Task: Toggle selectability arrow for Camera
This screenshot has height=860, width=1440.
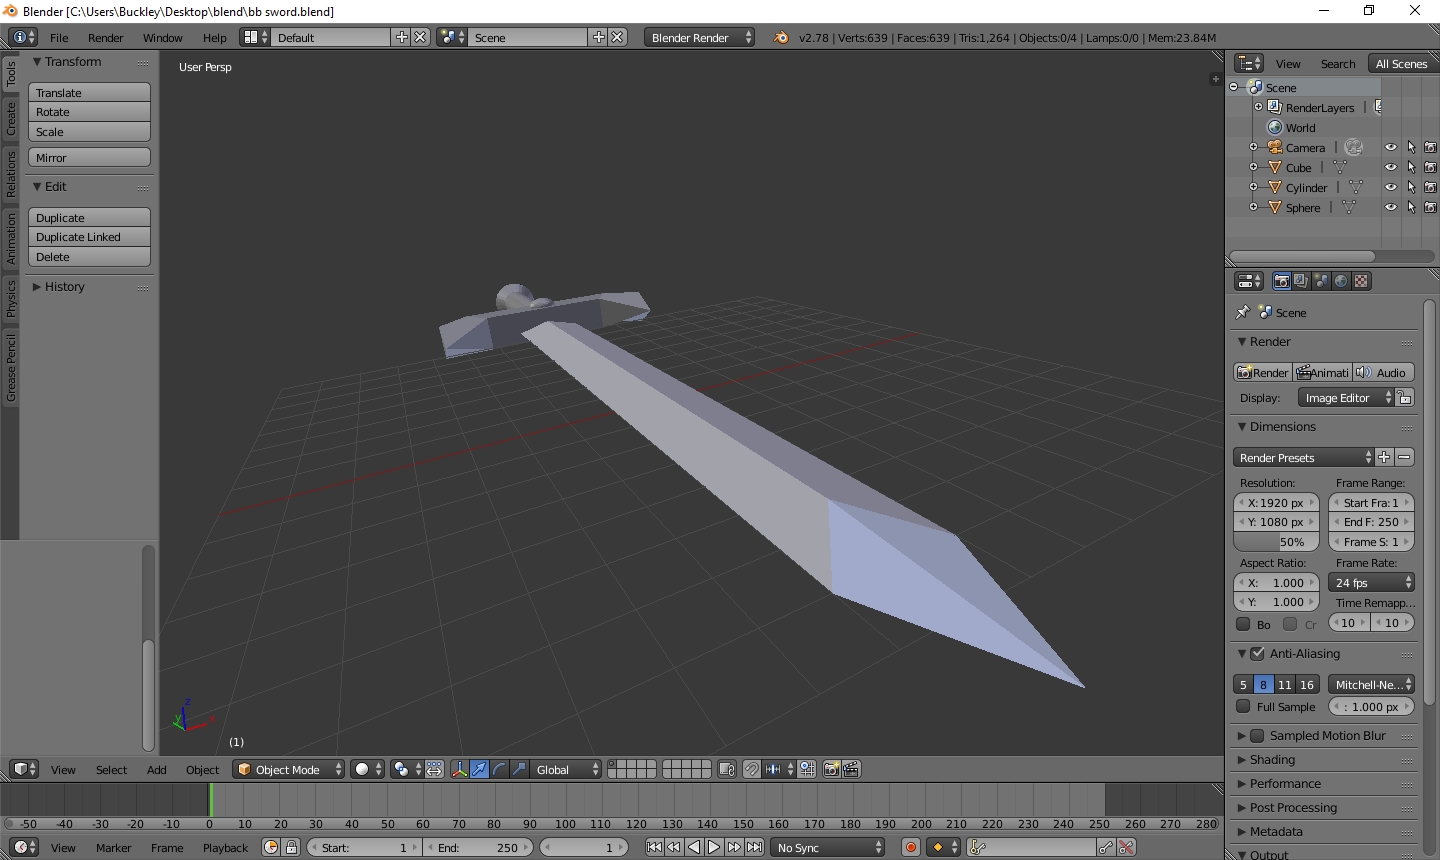Action: (x=1411, y=147)
